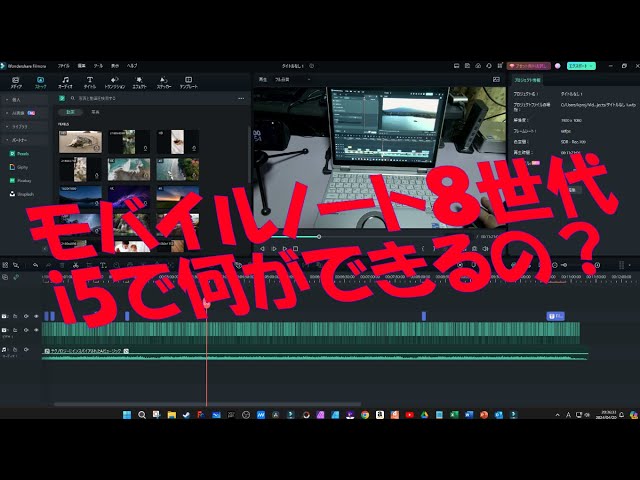Select the aerial ocean coastline thumbnail
This screenshot has height=480, width=640.
pos(129,169)
